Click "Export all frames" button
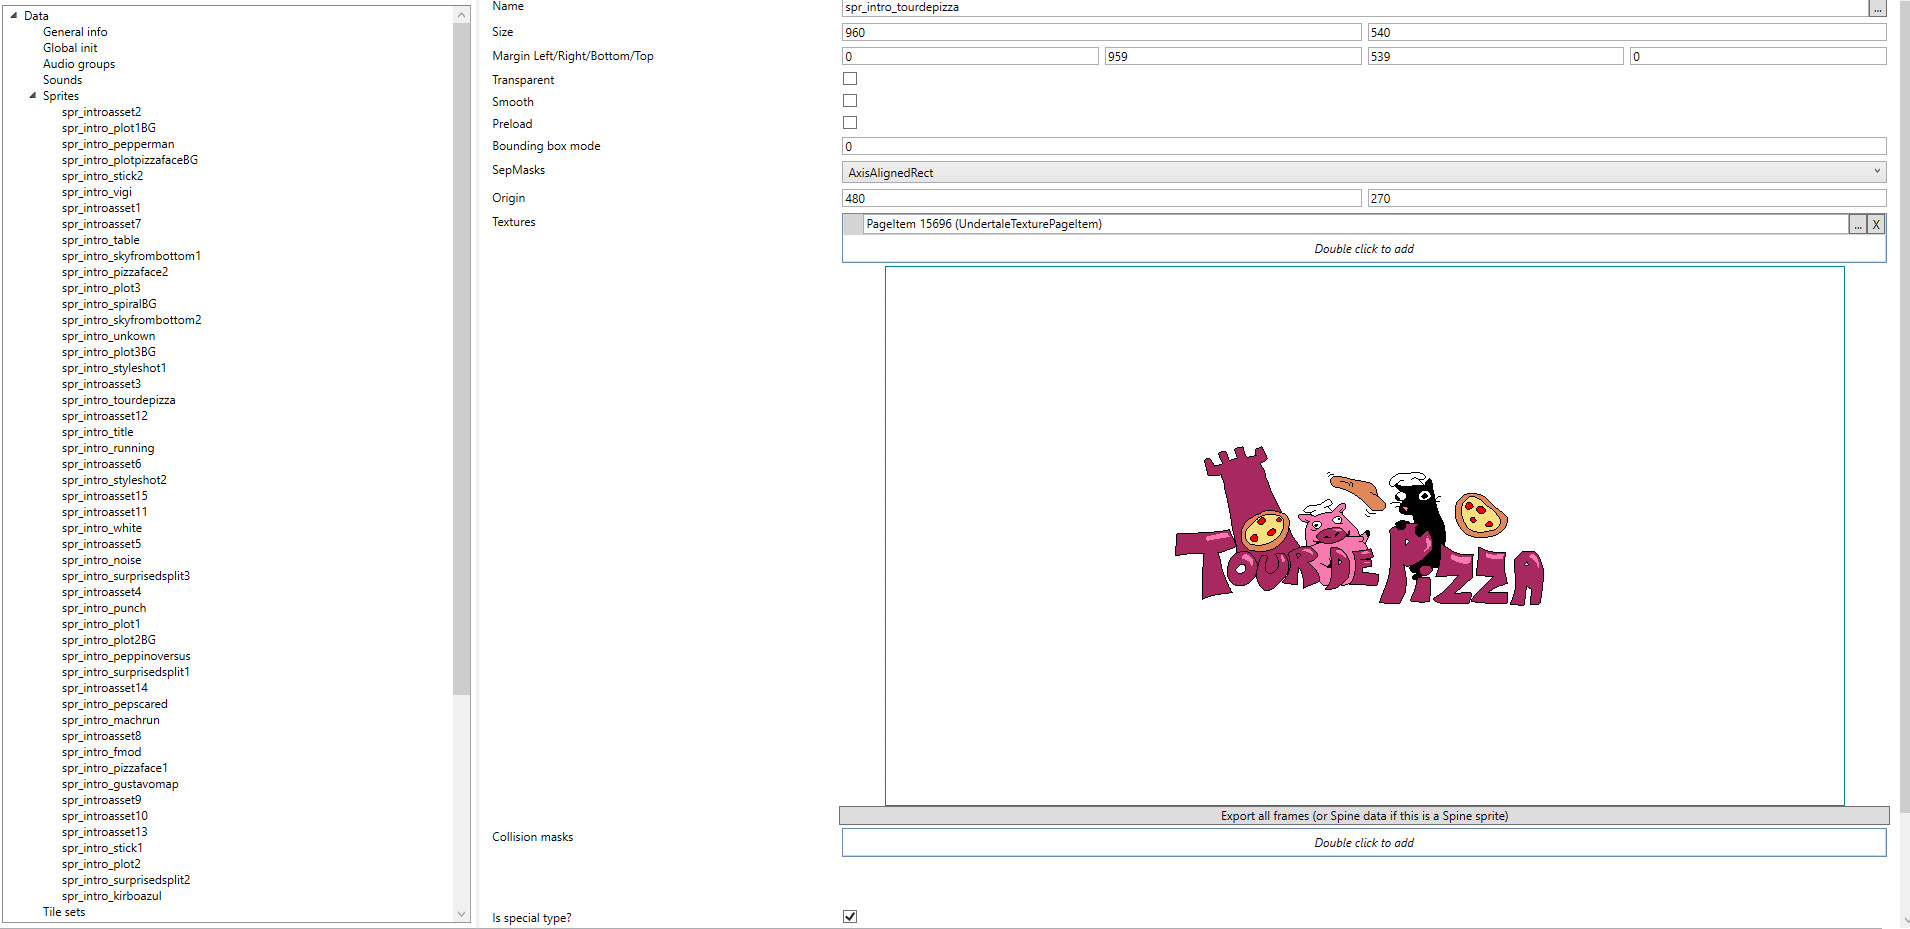The image size is (1910, 929). 1363,815
